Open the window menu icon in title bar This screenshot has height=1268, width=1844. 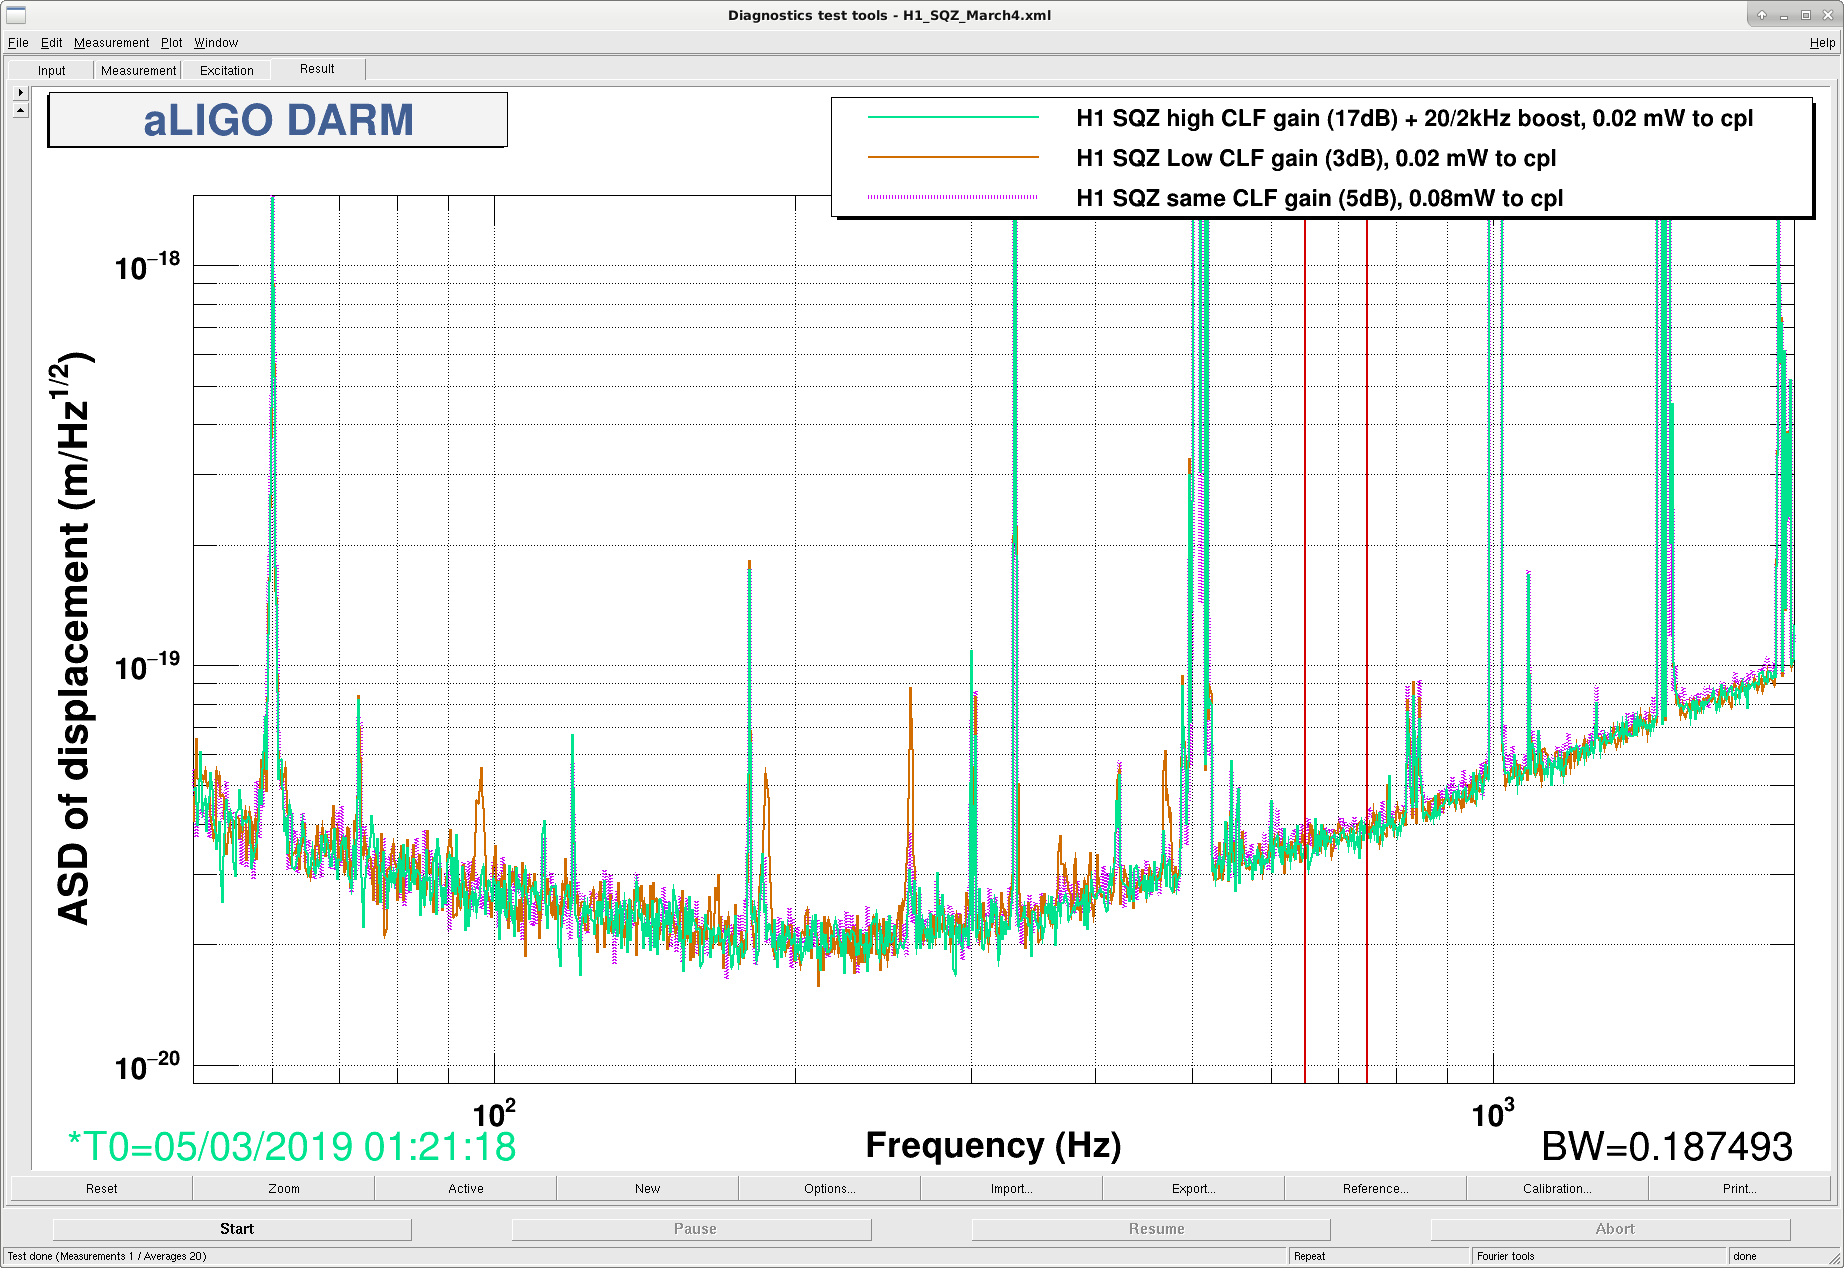click(16, 15)
